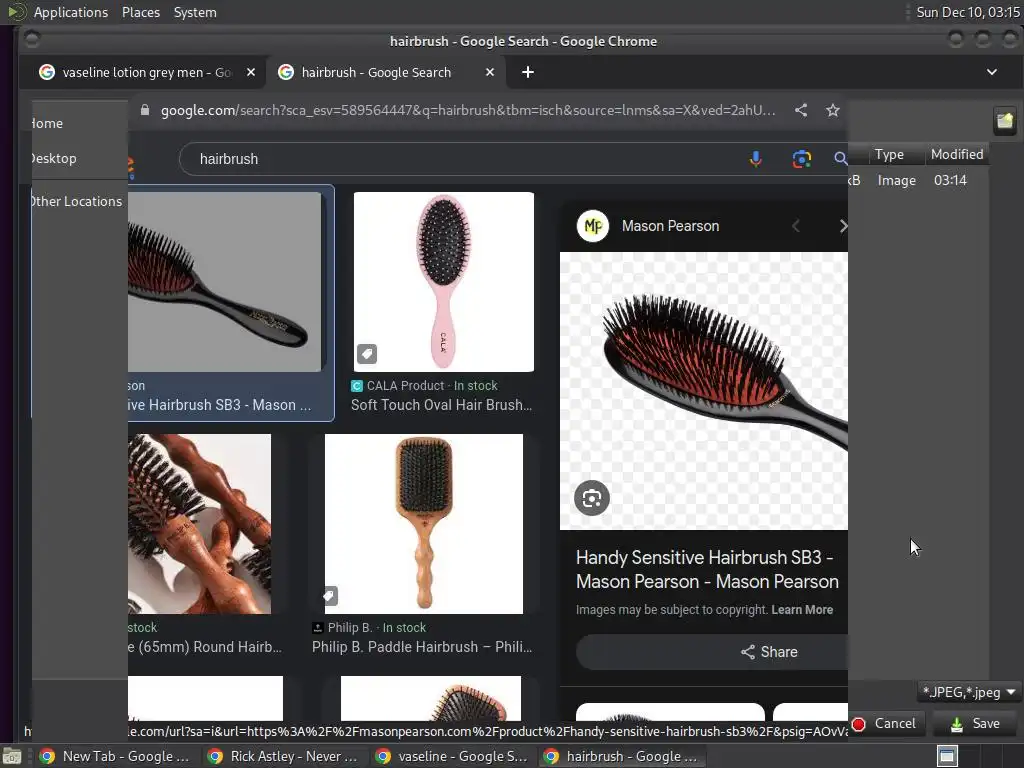Open the Philip B. paddle hairbrush thumbnail
The height and width of the screenshot is (768, 1024).
[x=423, y=524]
